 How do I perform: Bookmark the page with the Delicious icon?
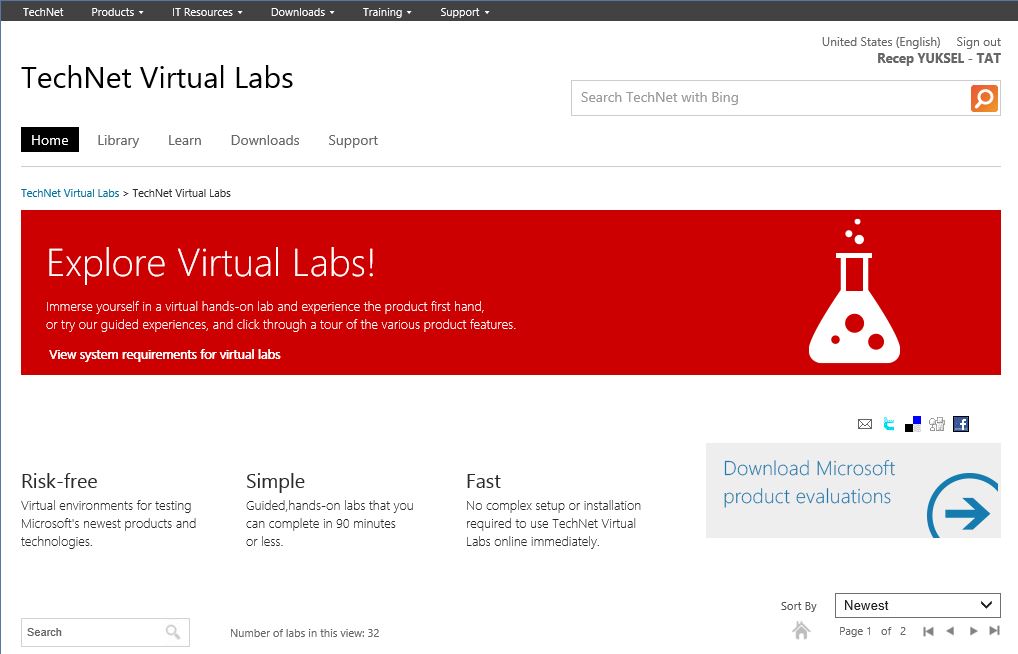point(913,424)
